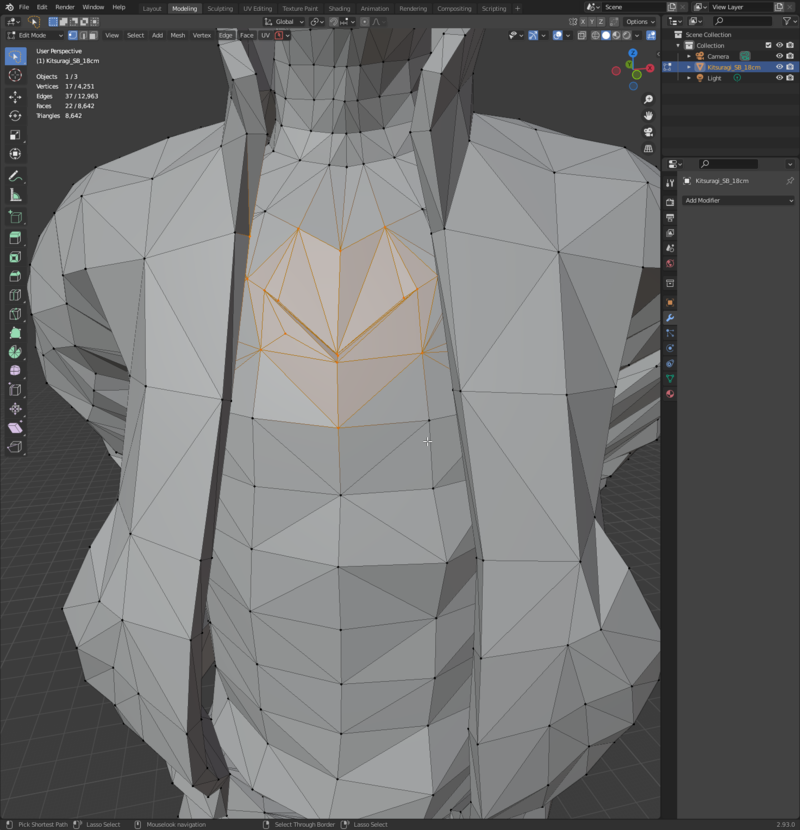
Task: Switch to wireframe viewport shading
Action: click(595, 35)
